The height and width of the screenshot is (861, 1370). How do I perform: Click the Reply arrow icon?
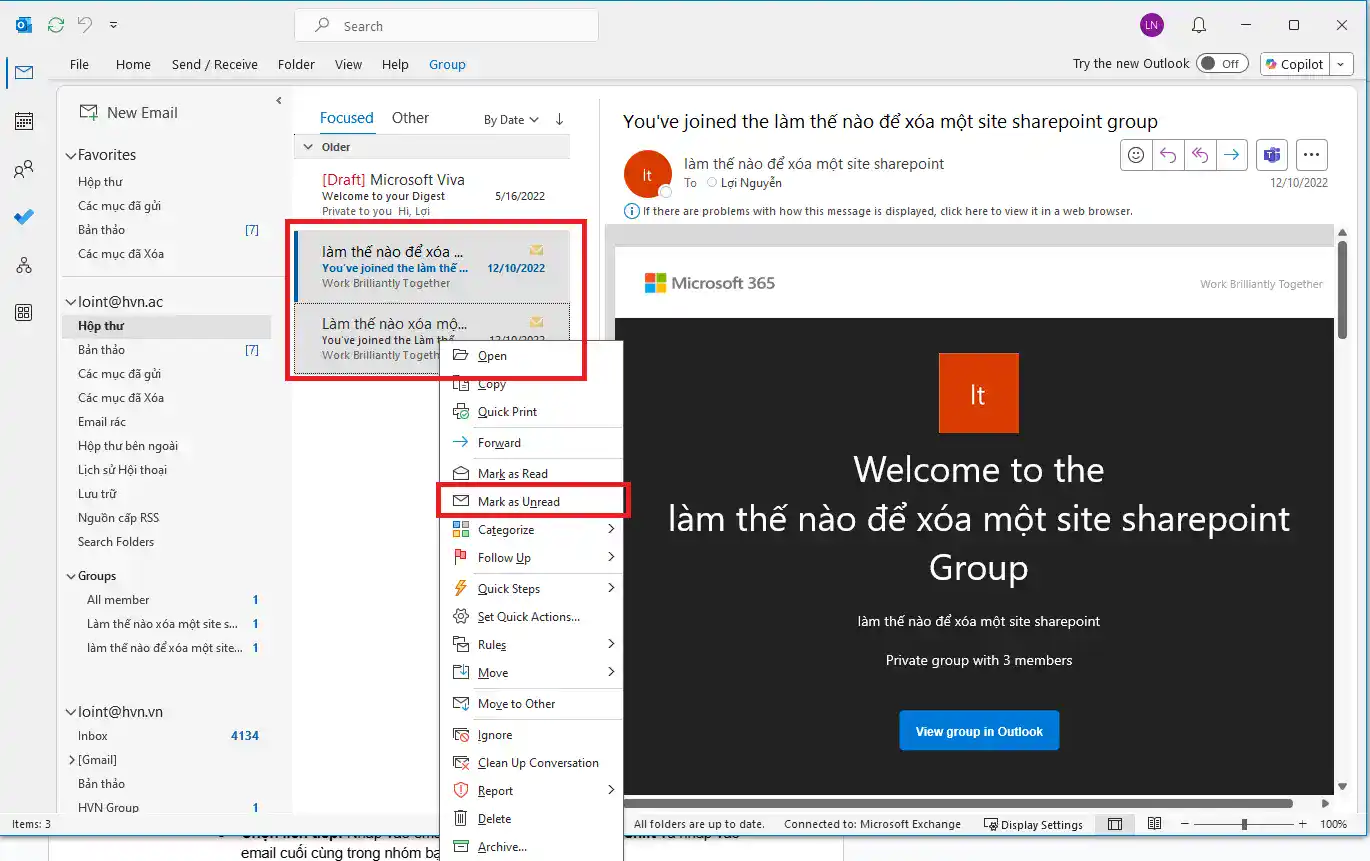coord(1166,155)
